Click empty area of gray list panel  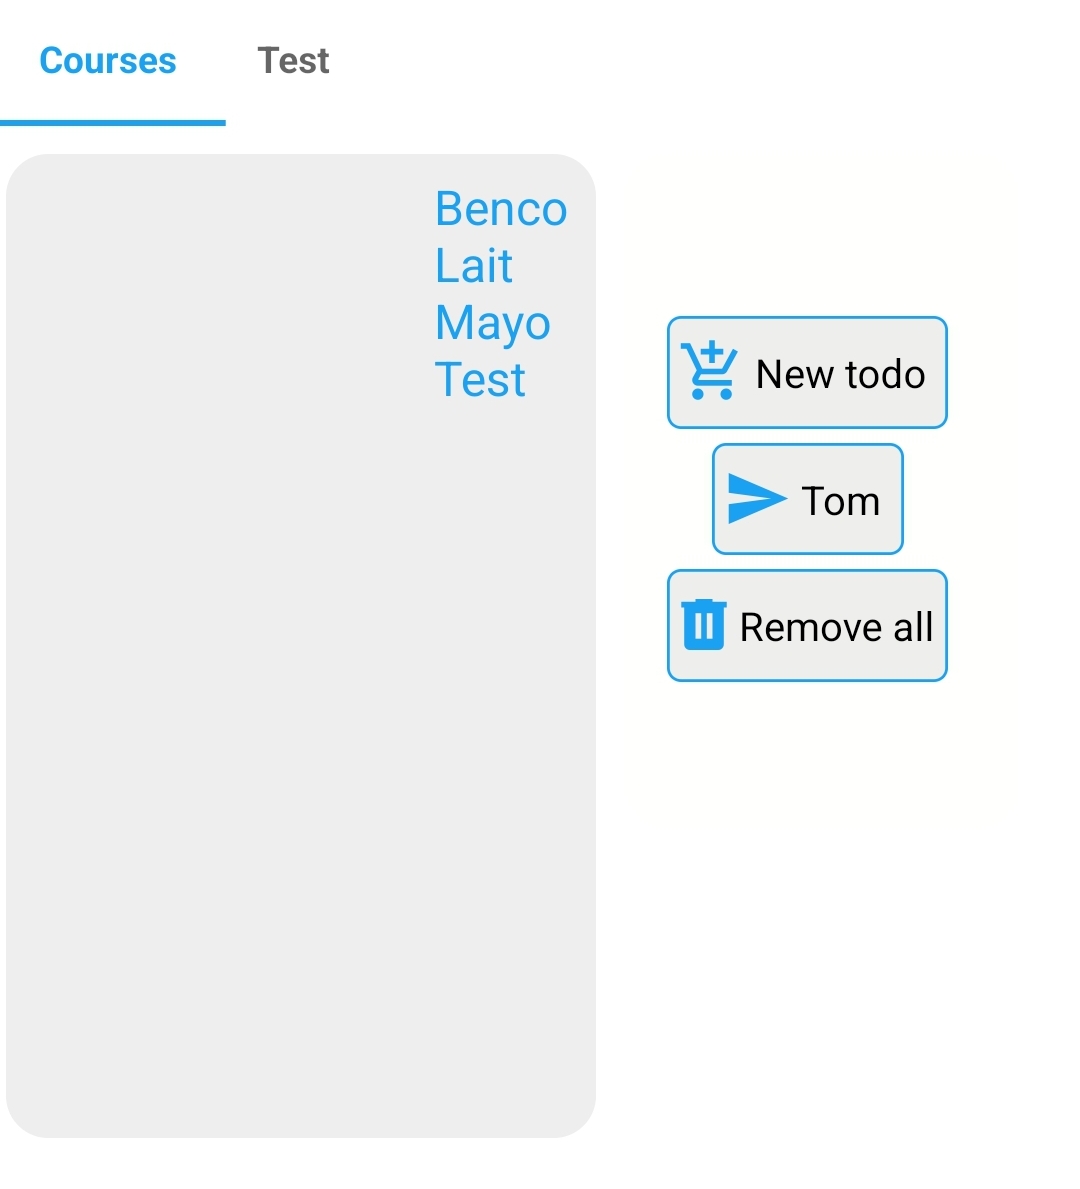click(x=228, y=682)
